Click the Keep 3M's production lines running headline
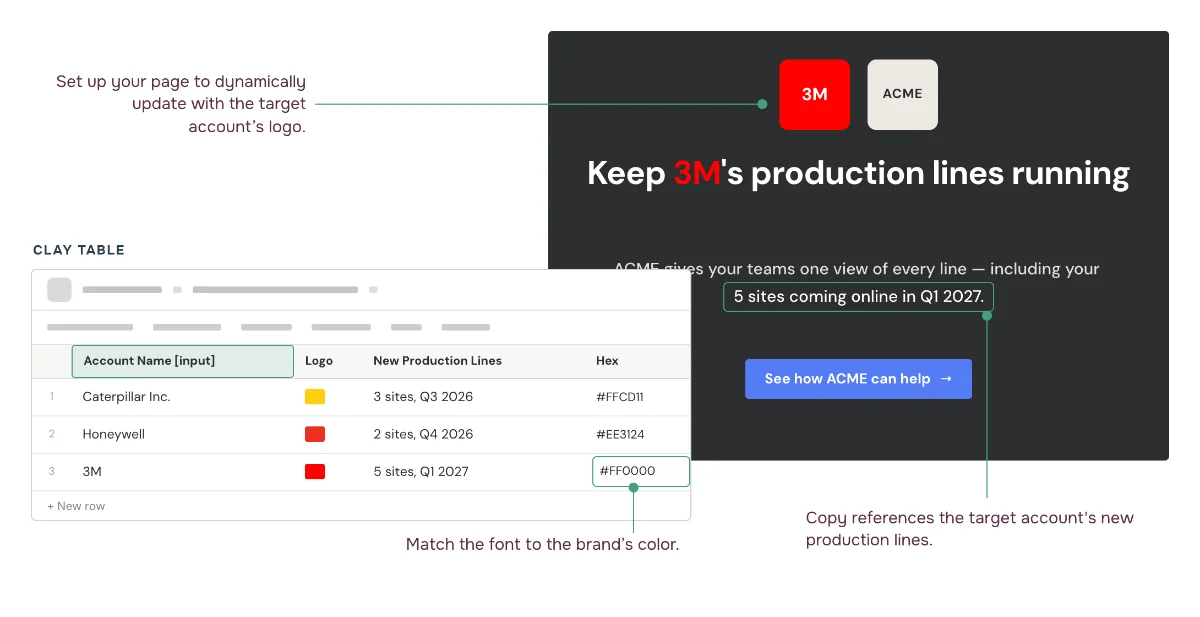Image resolution: width=1200 pixels, height=617 pixels. pyautogui.click(x=858, y=173)
